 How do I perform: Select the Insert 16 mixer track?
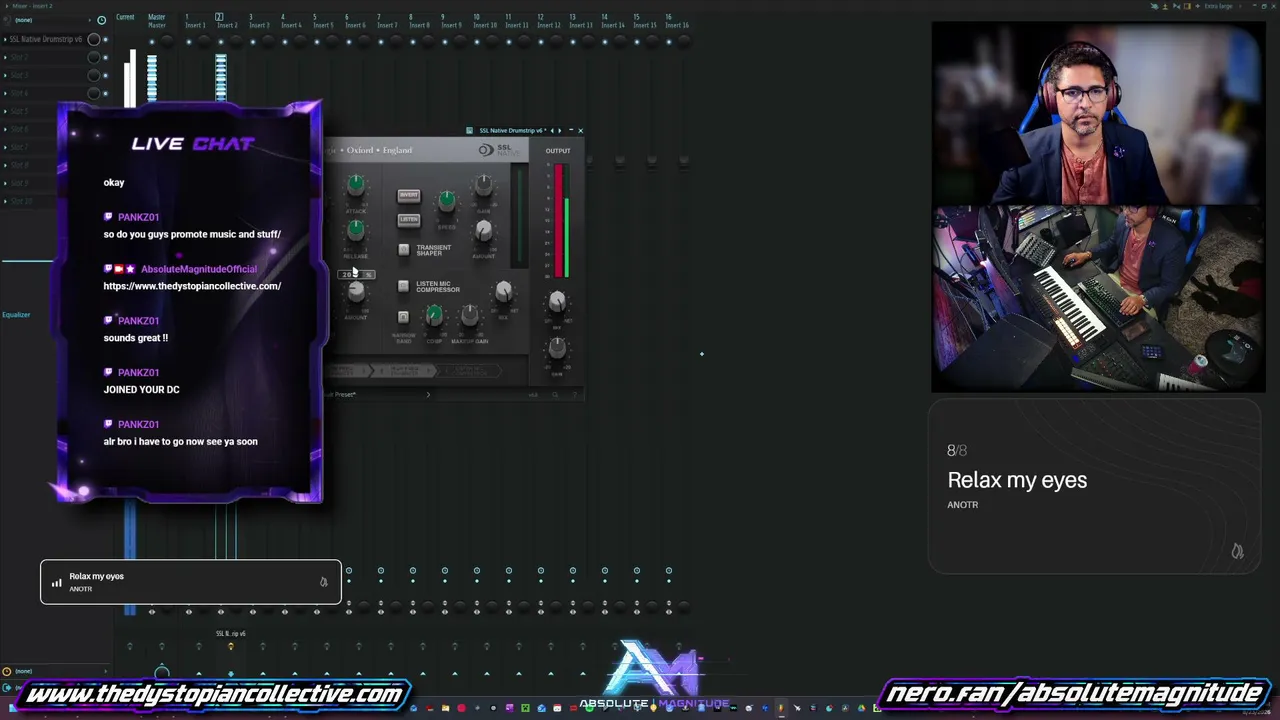(676, 21)
